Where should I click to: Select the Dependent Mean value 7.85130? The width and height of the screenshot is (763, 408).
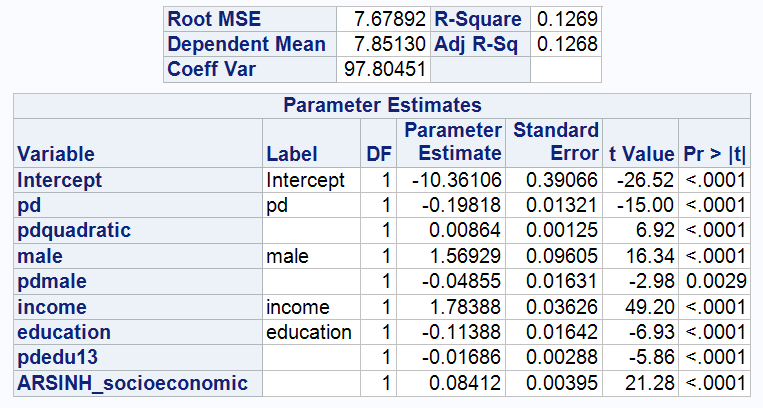coord(382,45)
